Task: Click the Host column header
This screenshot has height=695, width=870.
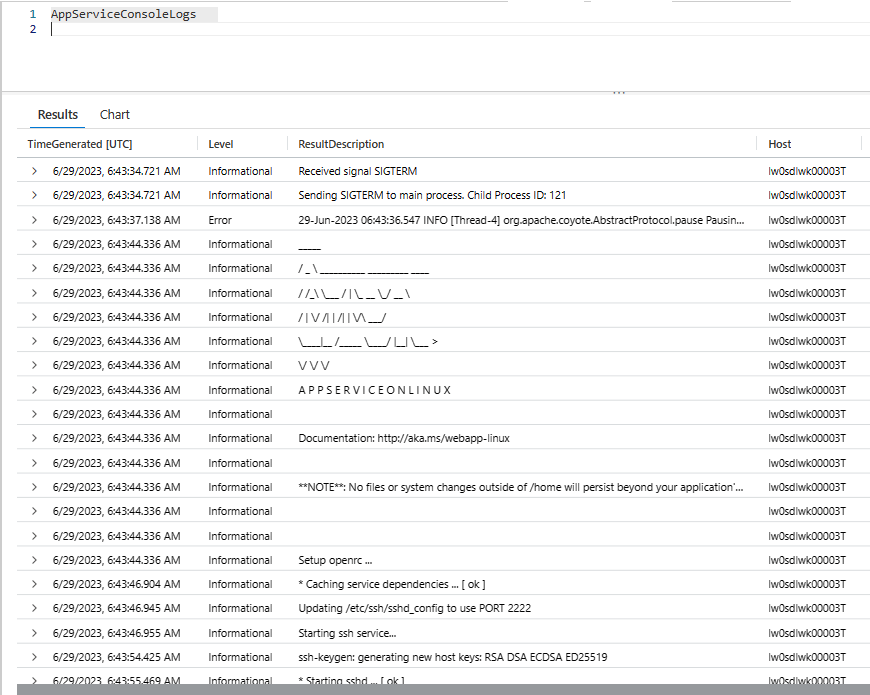Action: tap(780, 145)
